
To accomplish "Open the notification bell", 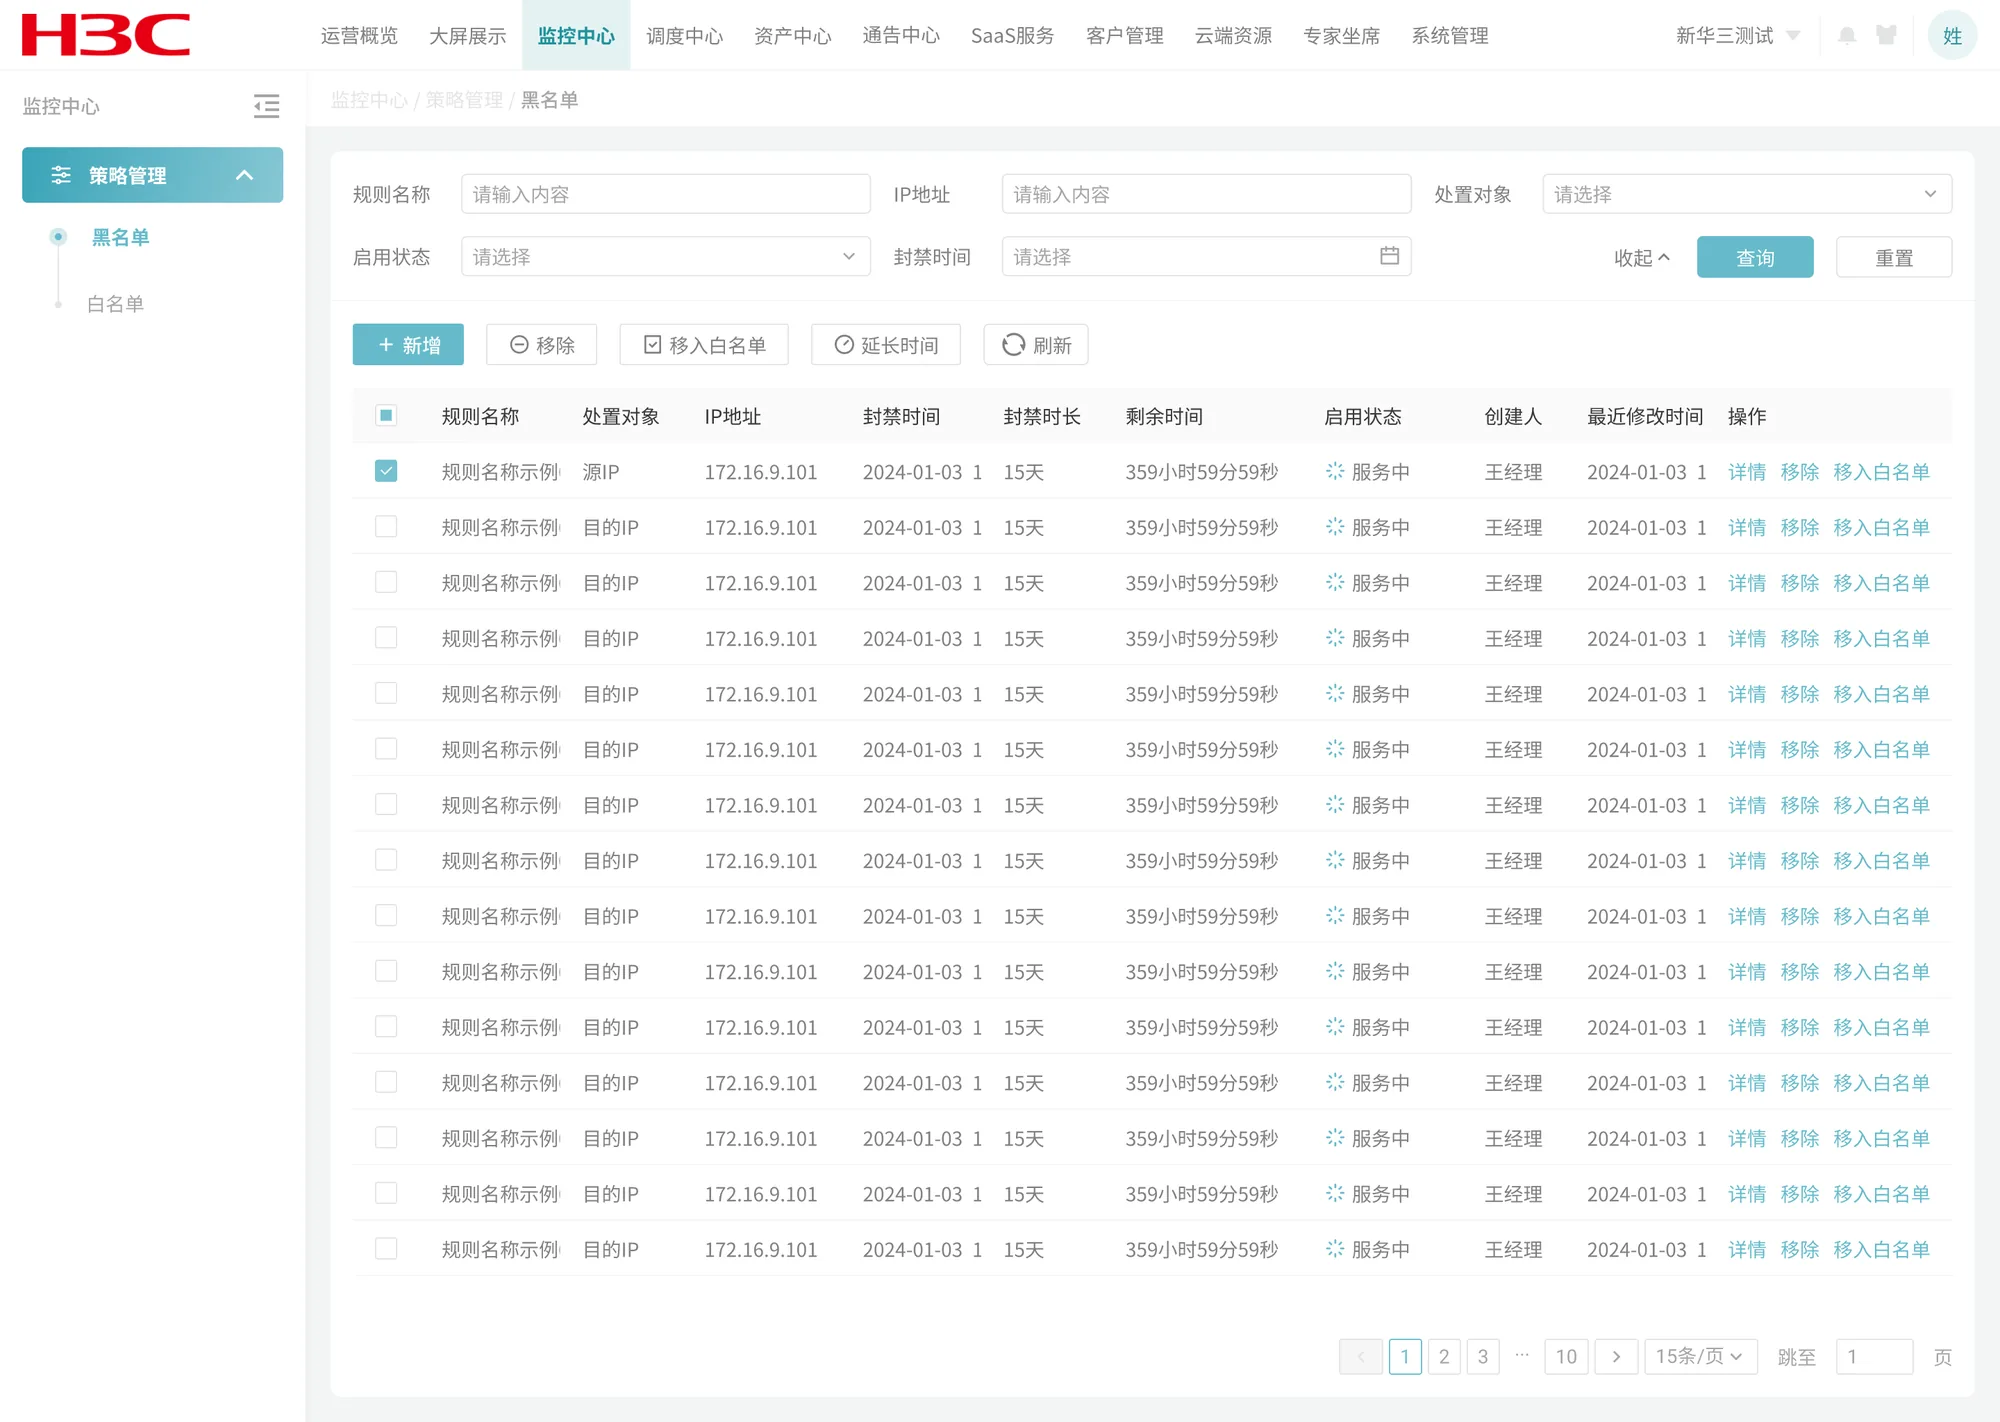I will click(1847, 36).
